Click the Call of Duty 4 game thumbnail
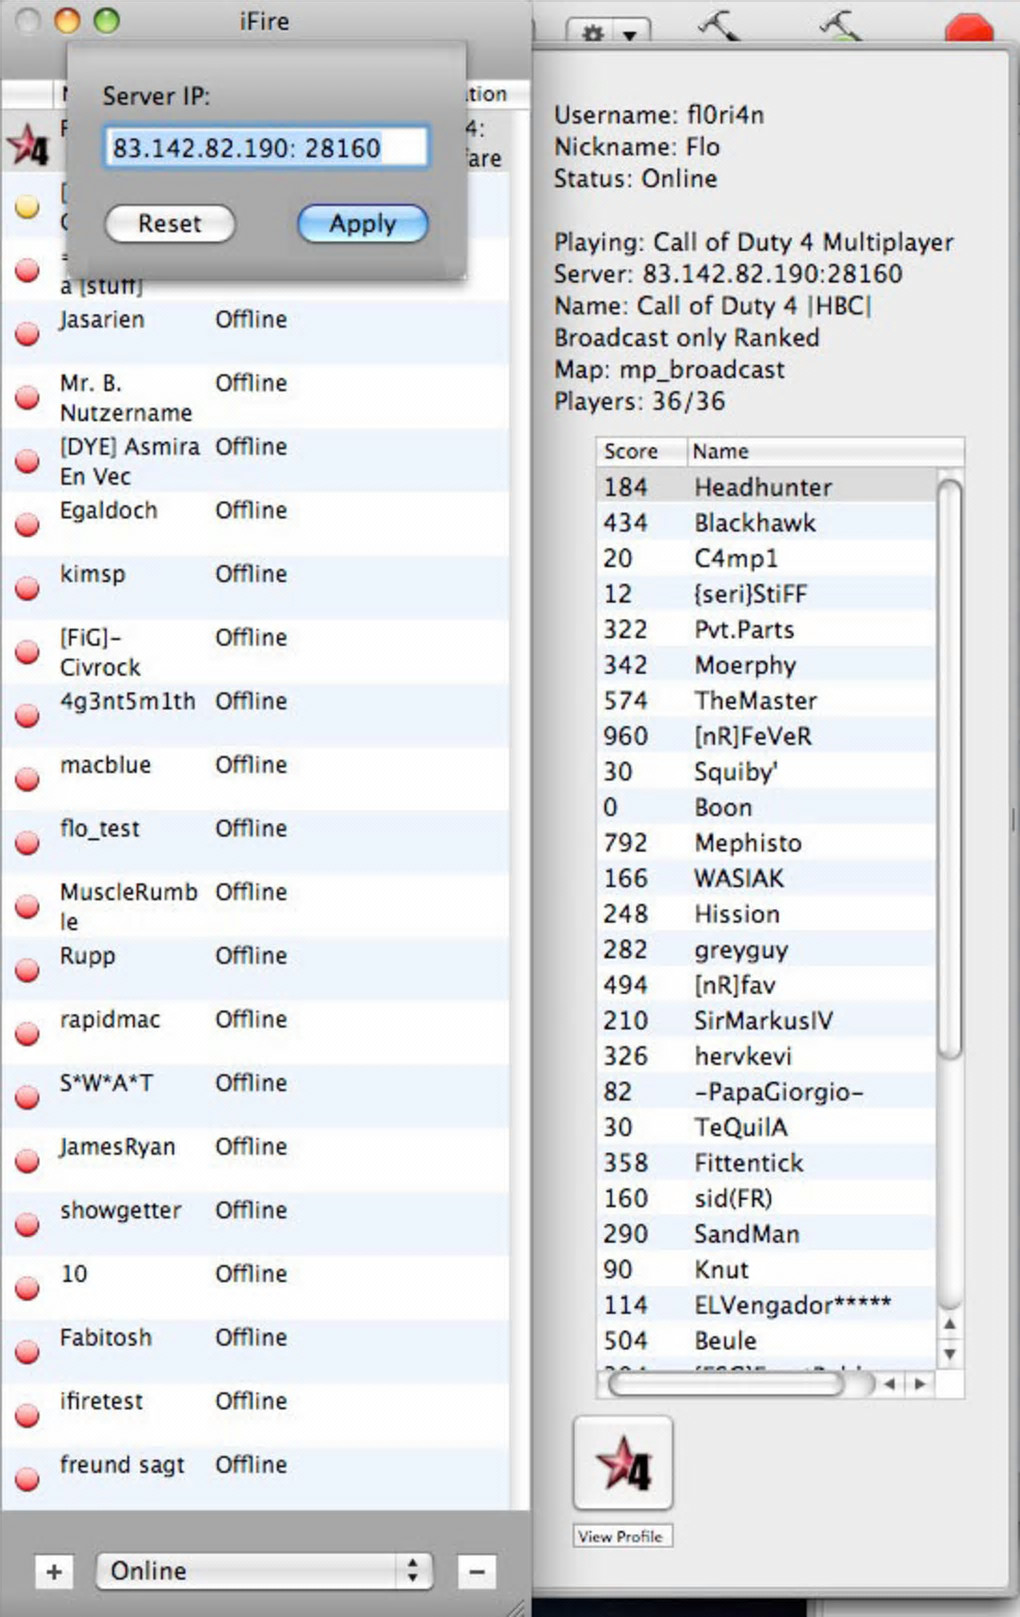This screenshot has width=1020, height=1617. [623, 1463]
